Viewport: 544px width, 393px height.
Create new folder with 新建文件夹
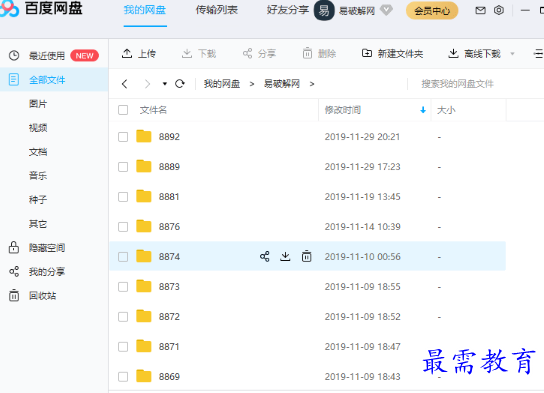click(393, 54)
